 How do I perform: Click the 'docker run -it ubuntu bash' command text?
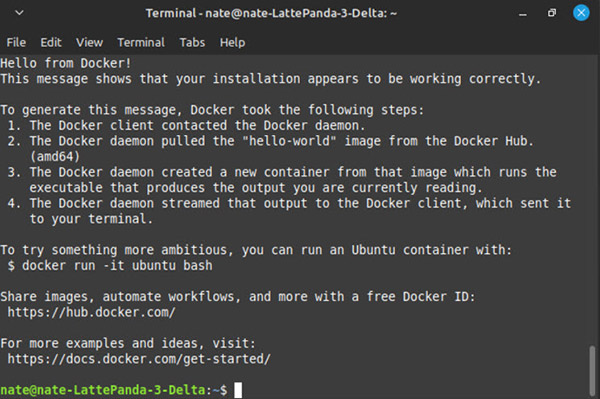click(117, 265)
